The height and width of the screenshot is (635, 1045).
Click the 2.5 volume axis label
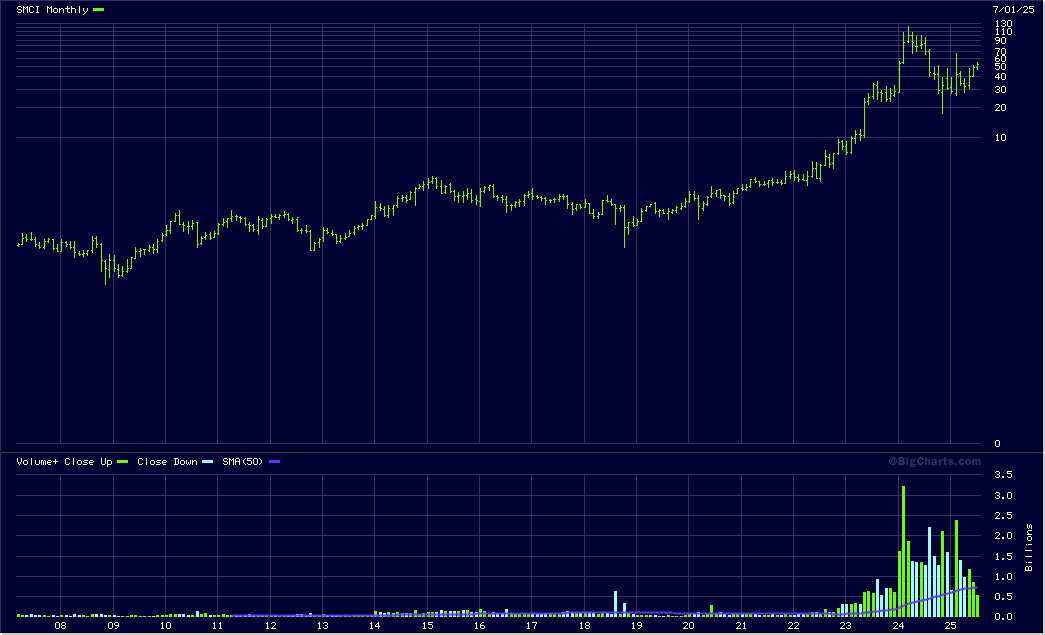click(x=1003, y=516)
